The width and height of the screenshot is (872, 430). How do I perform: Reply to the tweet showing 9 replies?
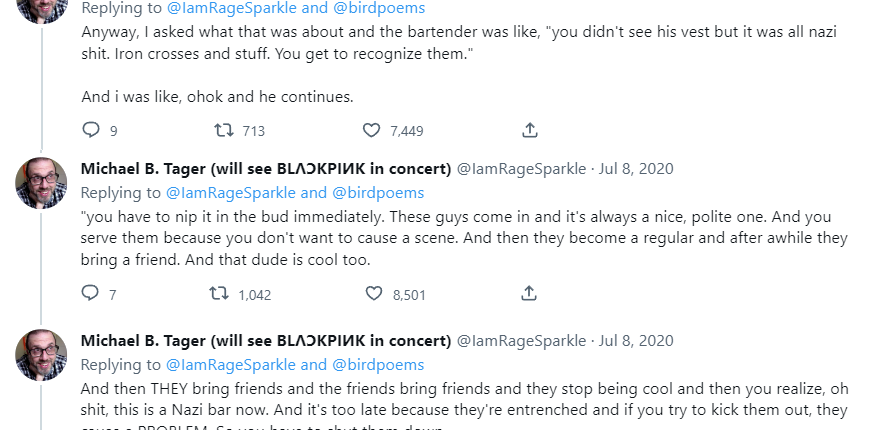(91, 130)
